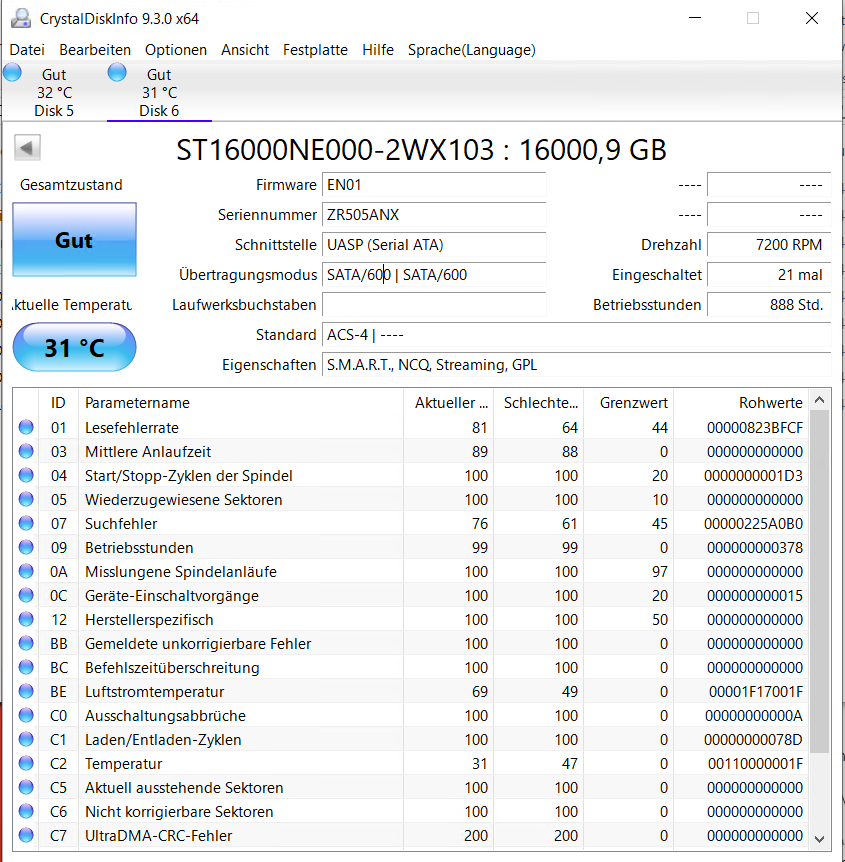Viewport: 845px width, 862px height.
Task: Open the Sprache(Language) menu
Action: pos(472,50)
